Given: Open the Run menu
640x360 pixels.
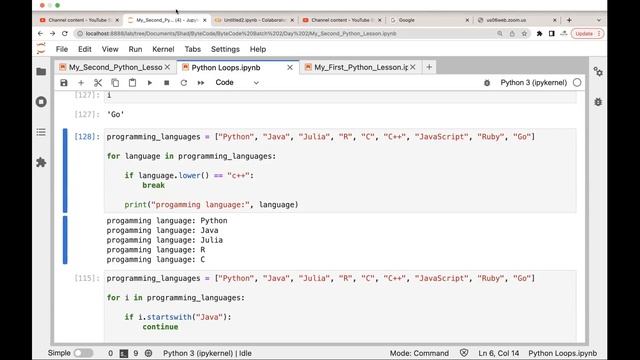Looking at the screenshot, I should coord(135,49).
